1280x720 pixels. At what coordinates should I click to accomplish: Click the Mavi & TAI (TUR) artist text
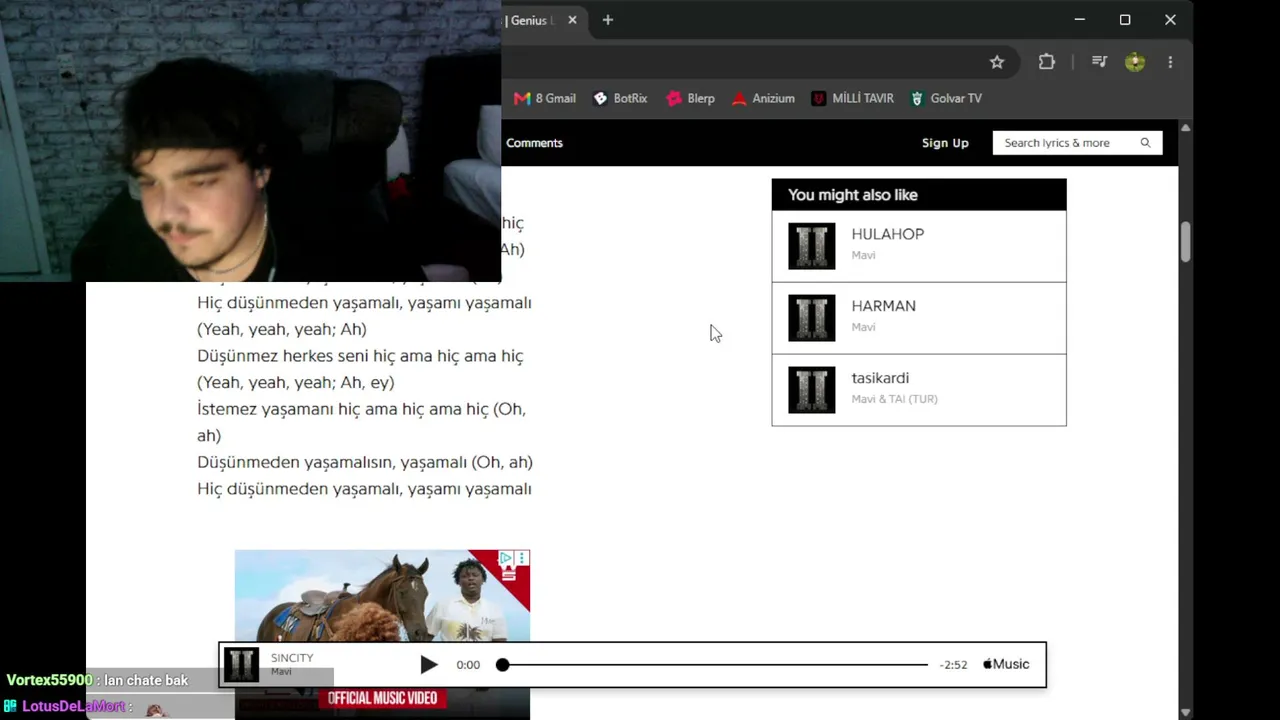[894, 399]
